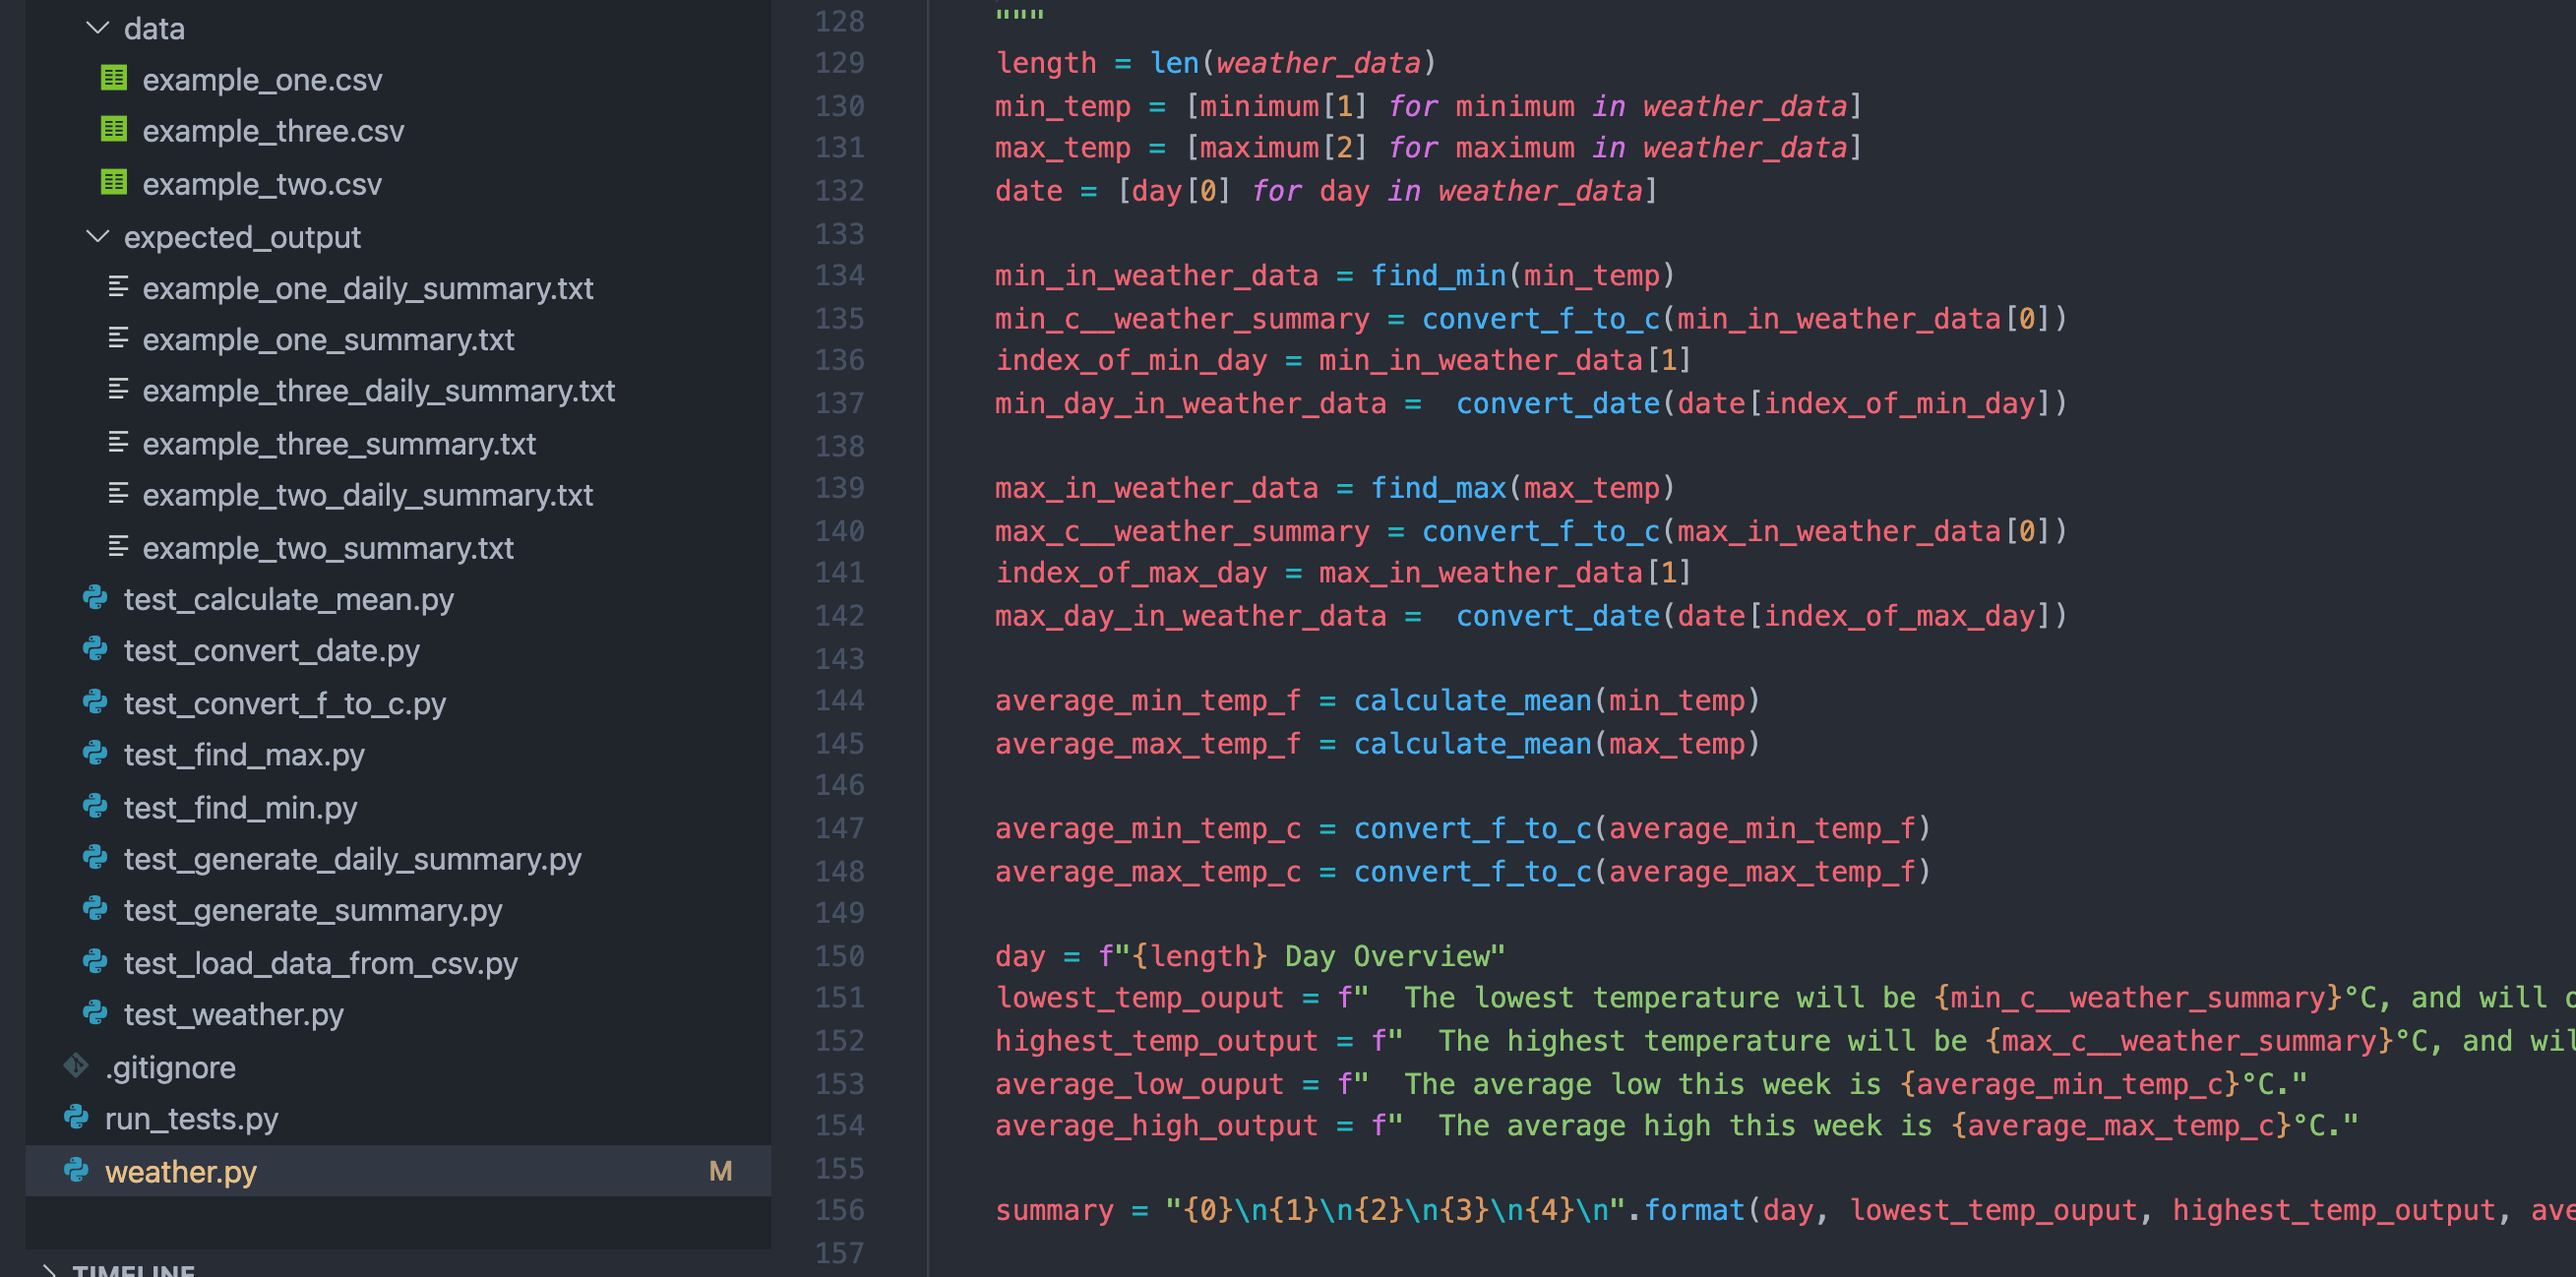
Task: Click Python icon beside run_tests.py
Action: pyautogui.click(x=76, y=1117)
